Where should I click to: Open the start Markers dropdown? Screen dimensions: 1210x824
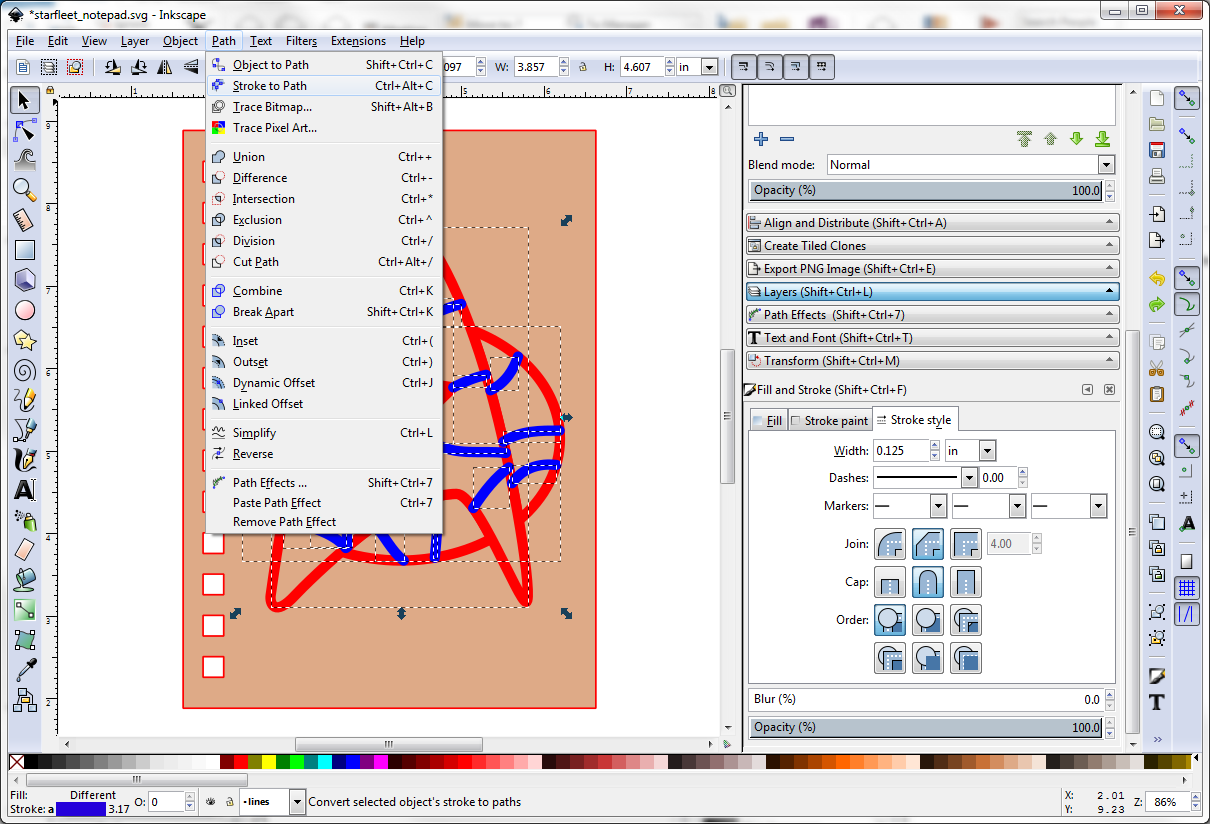click(x=910, y=506)
